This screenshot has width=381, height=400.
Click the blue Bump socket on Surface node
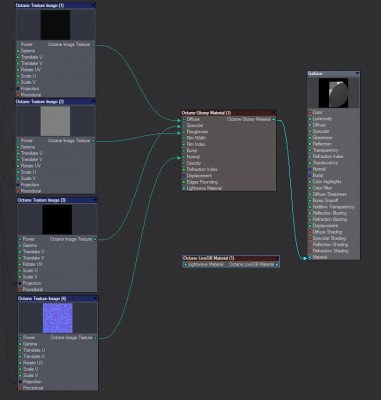click(310, 175)
